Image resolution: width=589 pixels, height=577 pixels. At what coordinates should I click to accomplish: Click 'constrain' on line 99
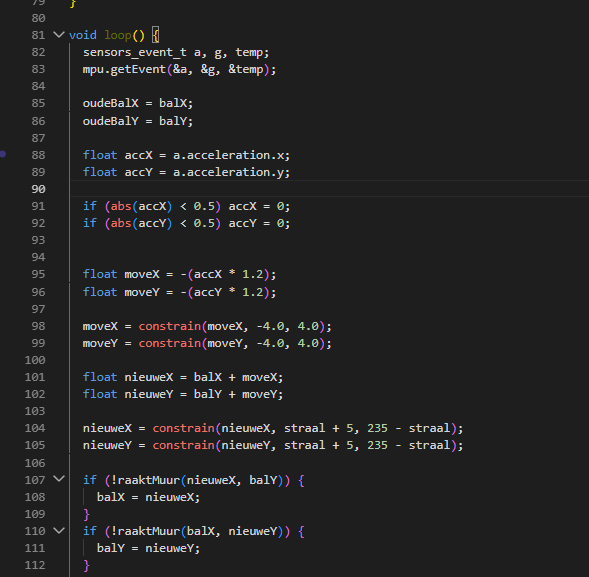coord(170,343)
